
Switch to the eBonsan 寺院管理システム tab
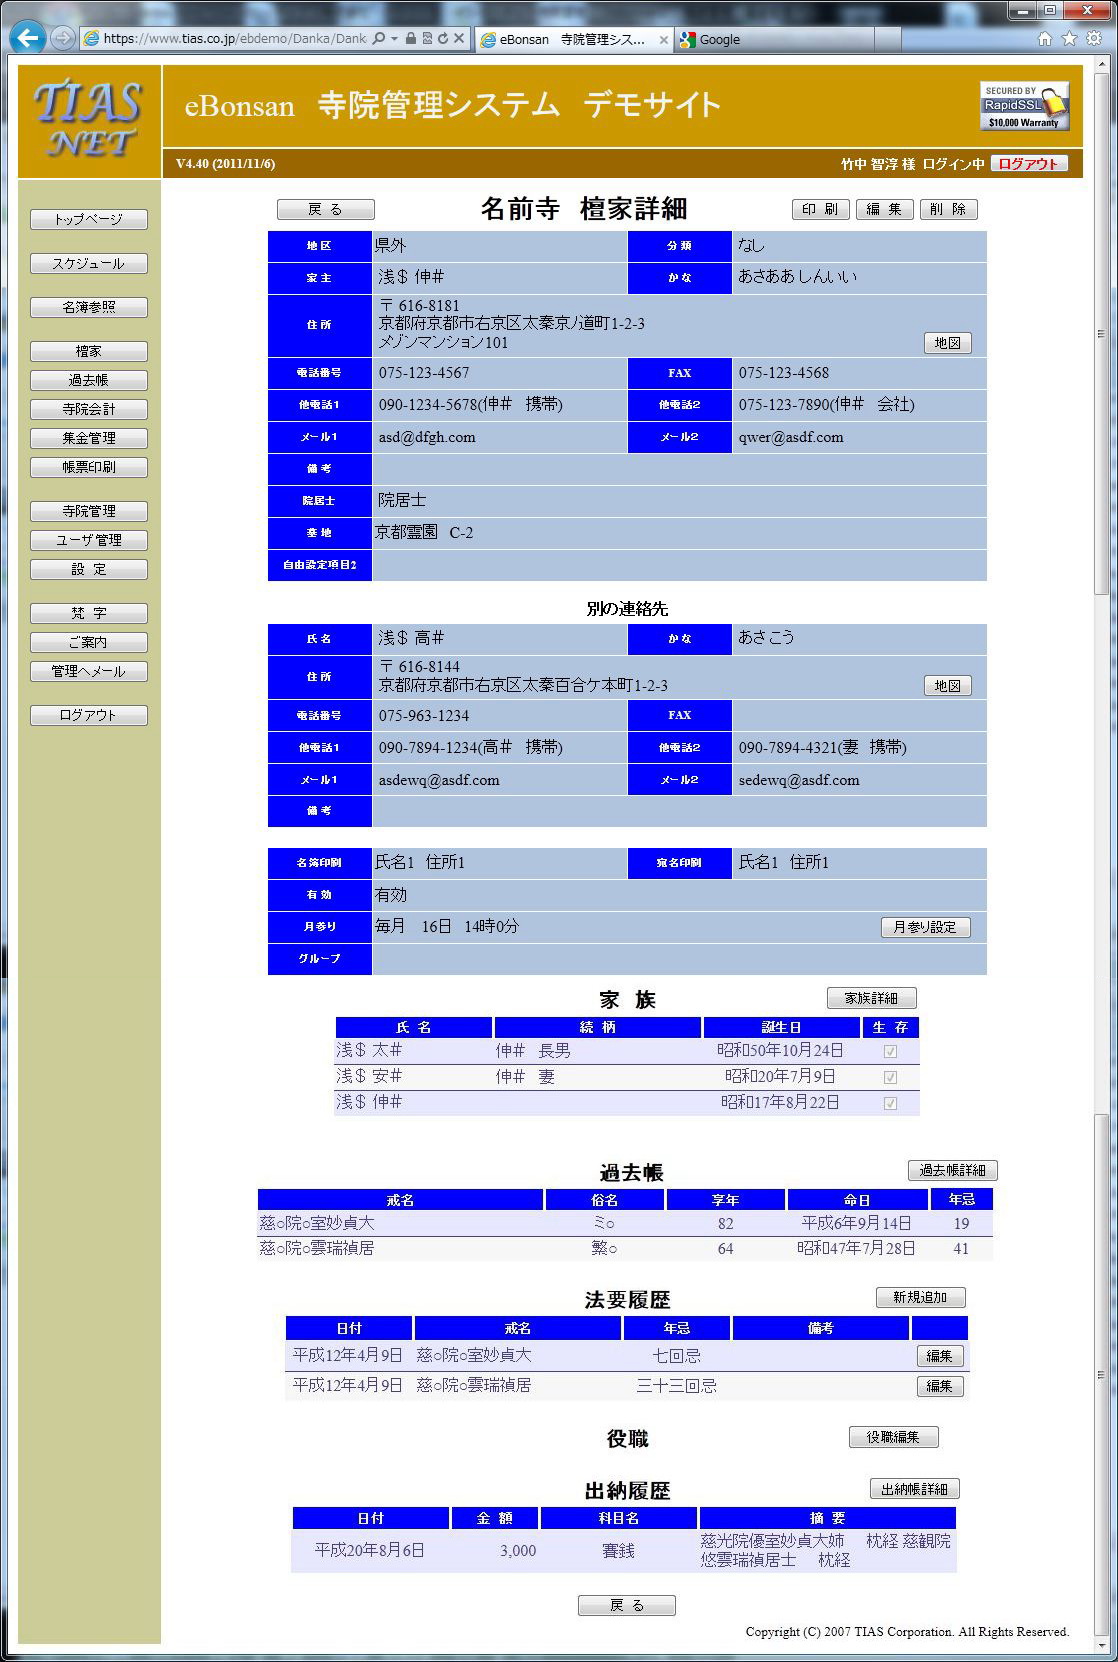click(574, 39)
